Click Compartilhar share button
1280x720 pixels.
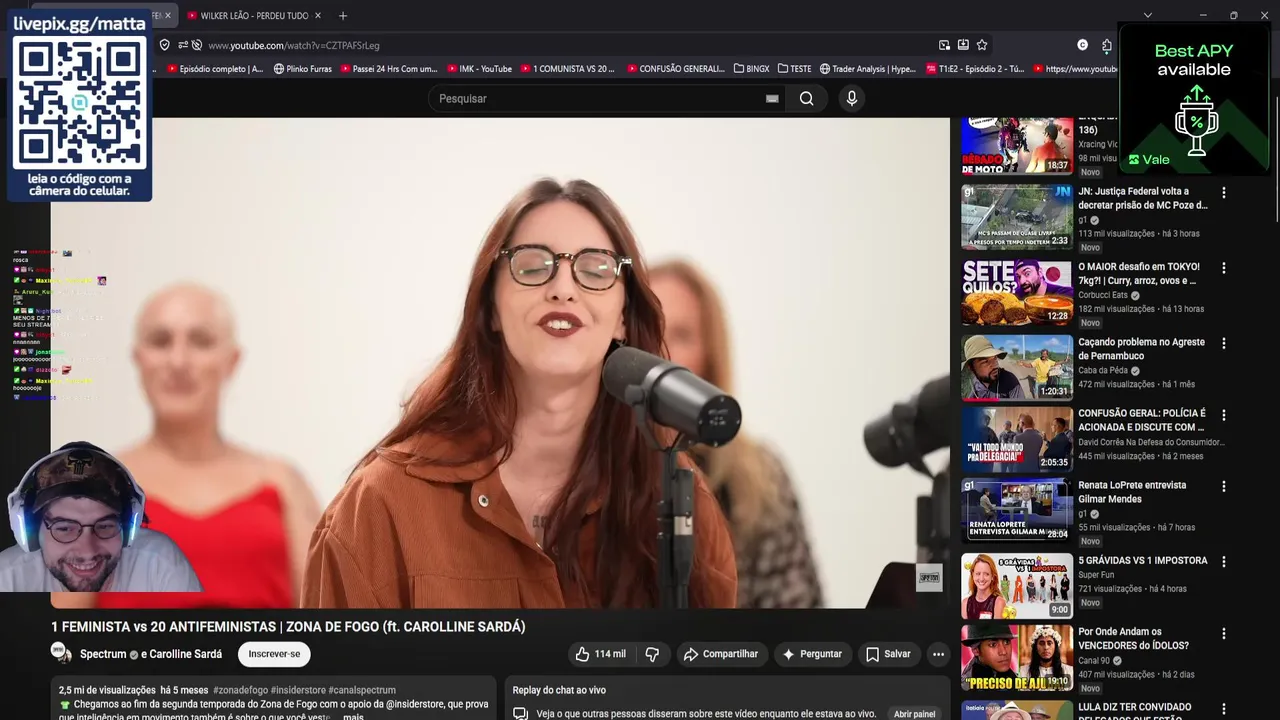pyautogui.click(x=720, y=654)
